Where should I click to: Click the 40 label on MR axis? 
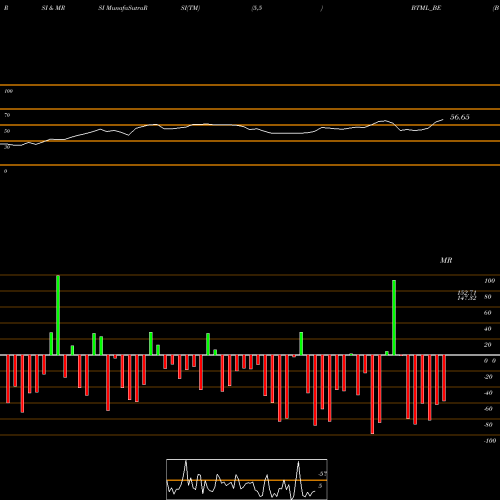[x=488, y=329]
